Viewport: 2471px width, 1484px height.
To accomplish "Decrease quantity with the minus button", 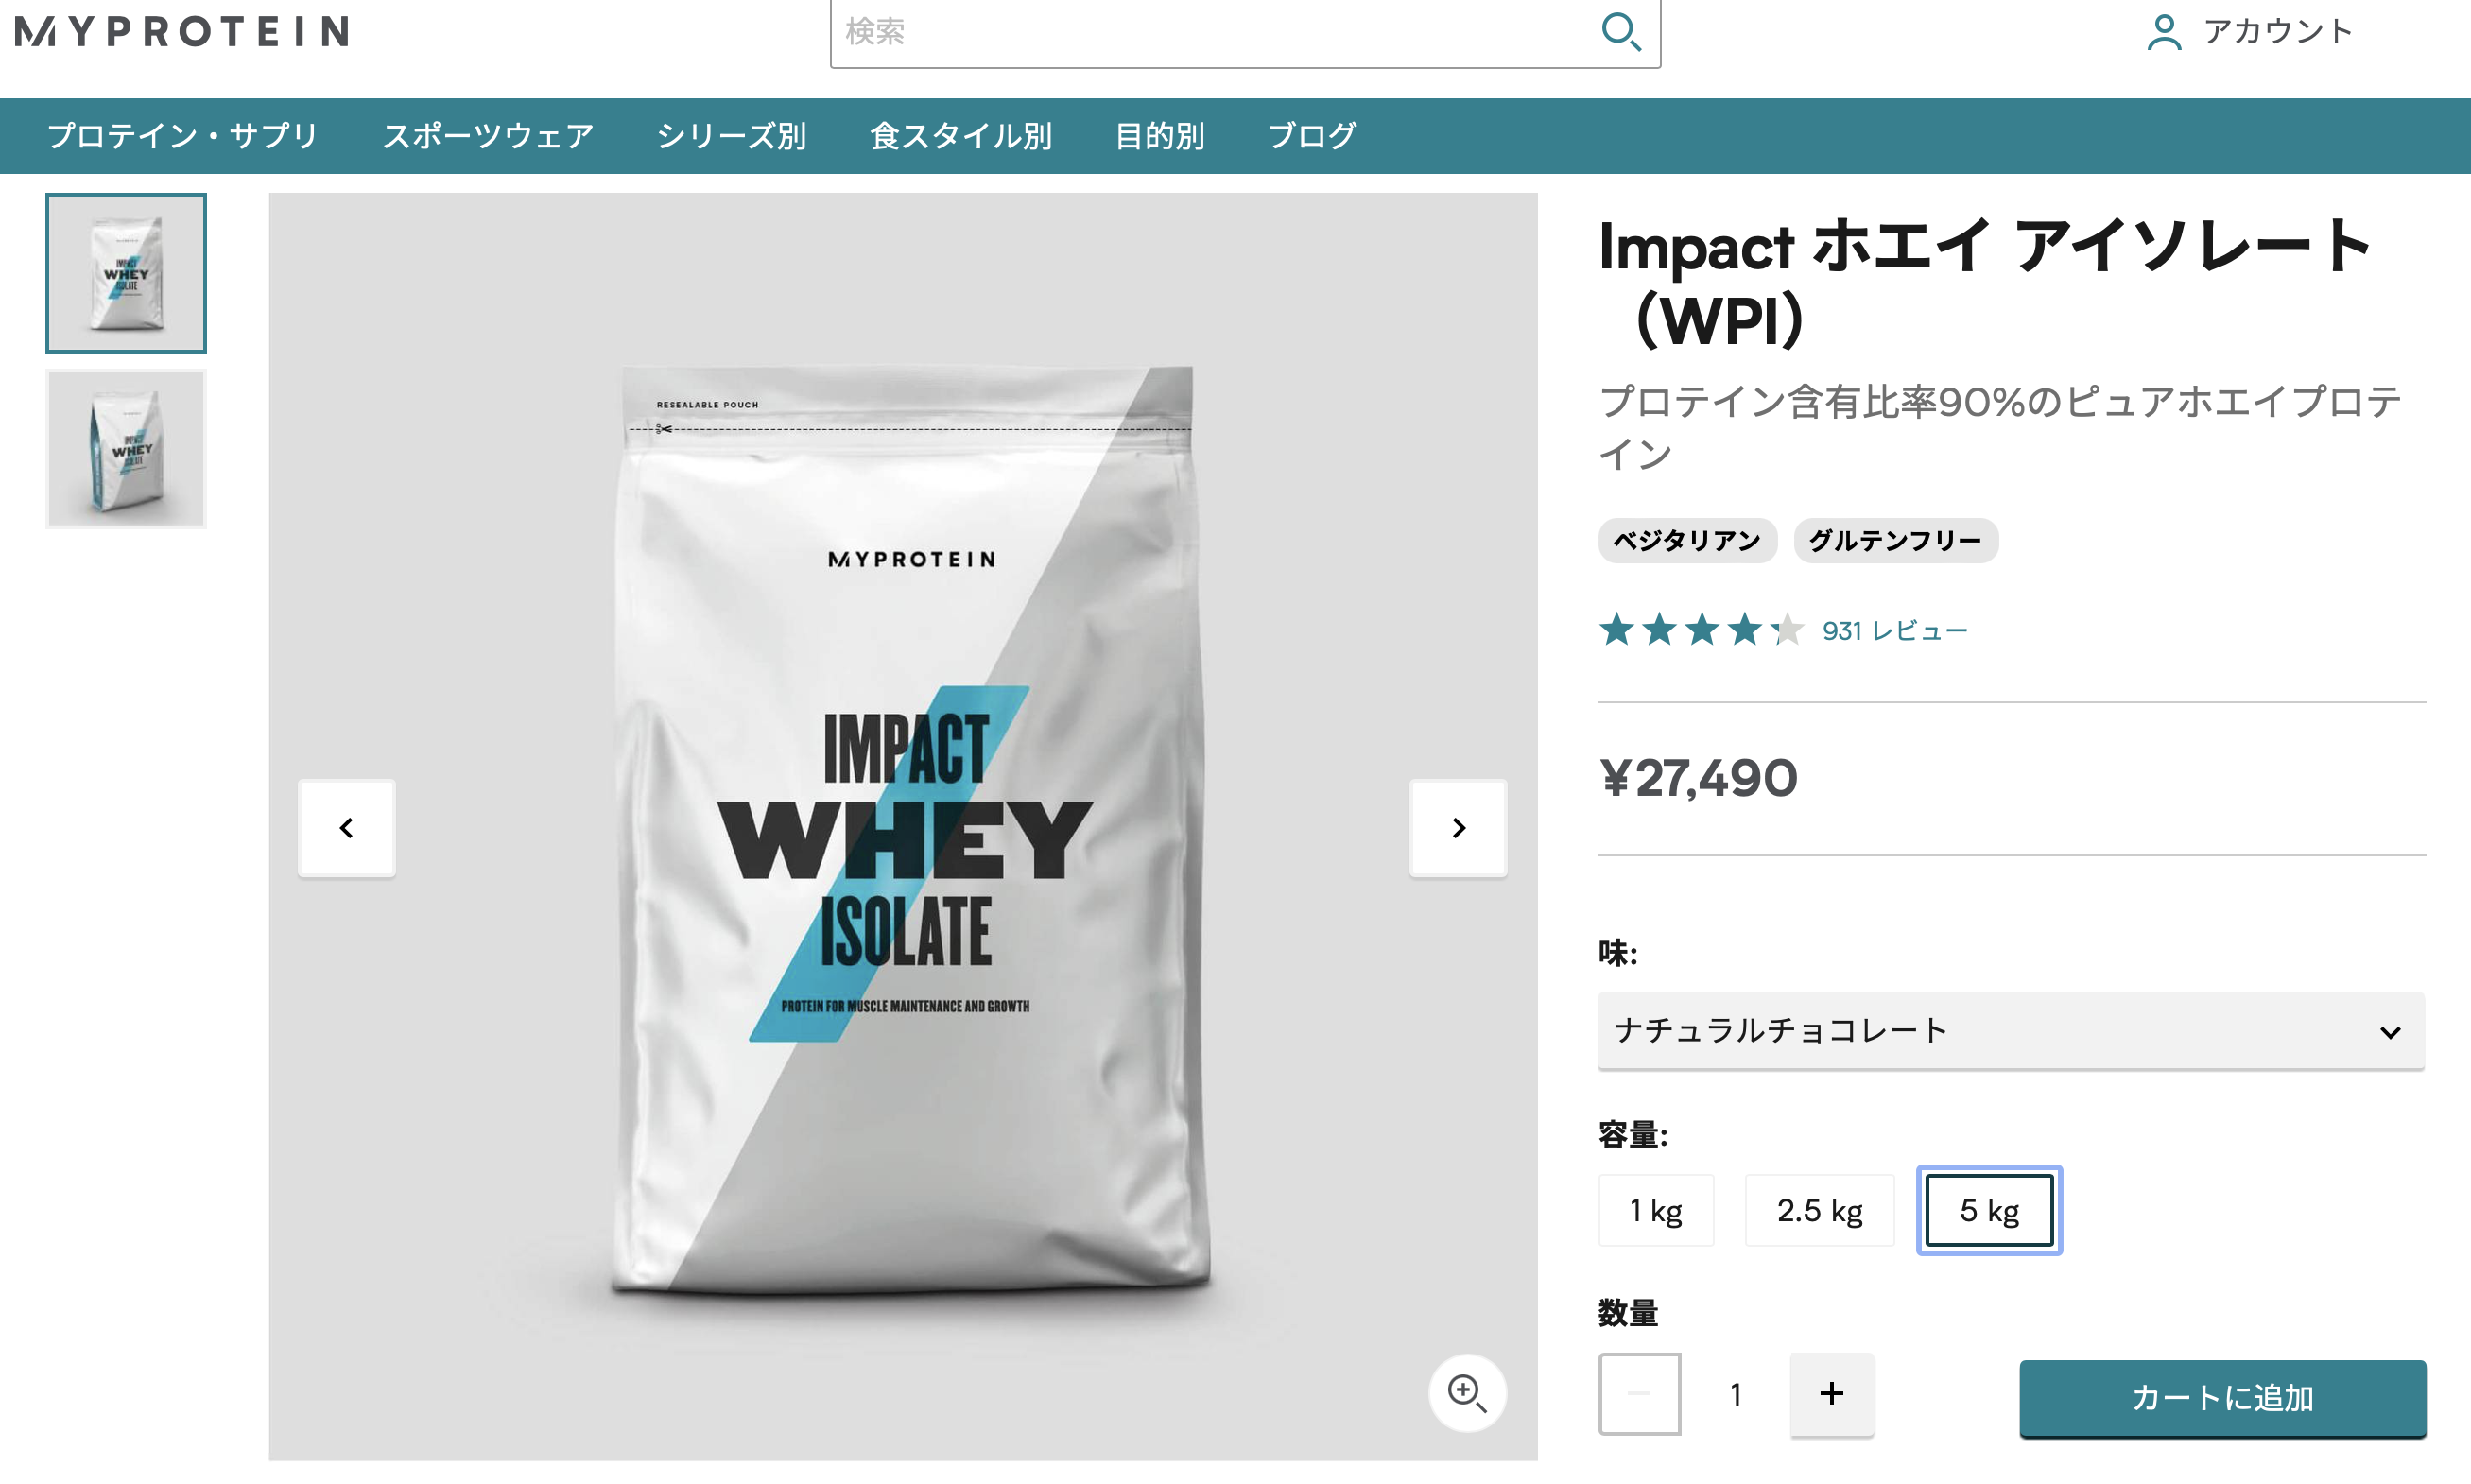I will pos(1640,1394).
